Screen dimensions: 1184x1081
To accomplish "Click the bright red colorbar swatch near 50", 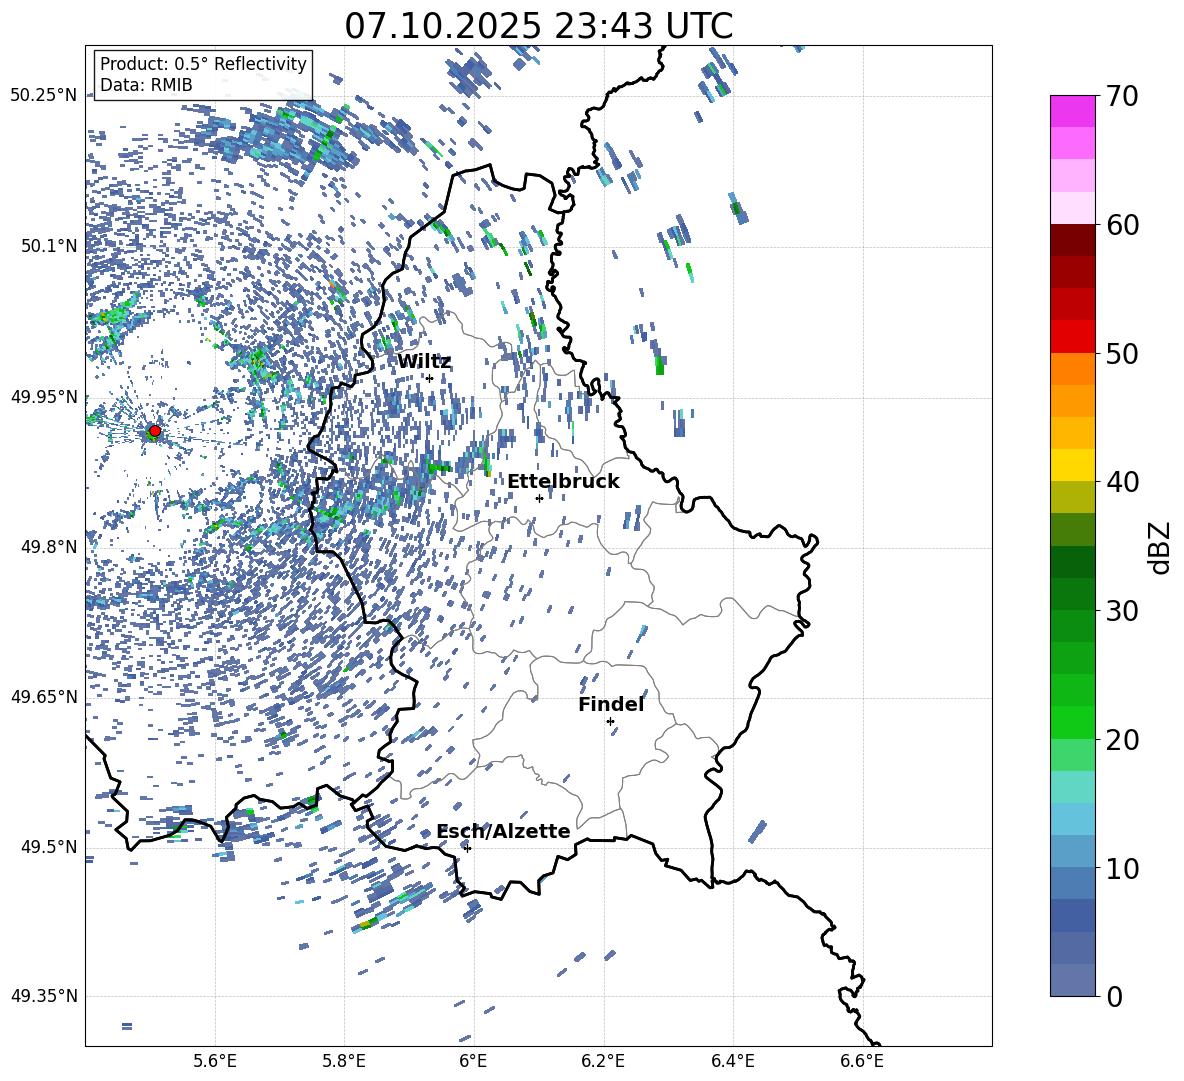I will (1072, 337).
